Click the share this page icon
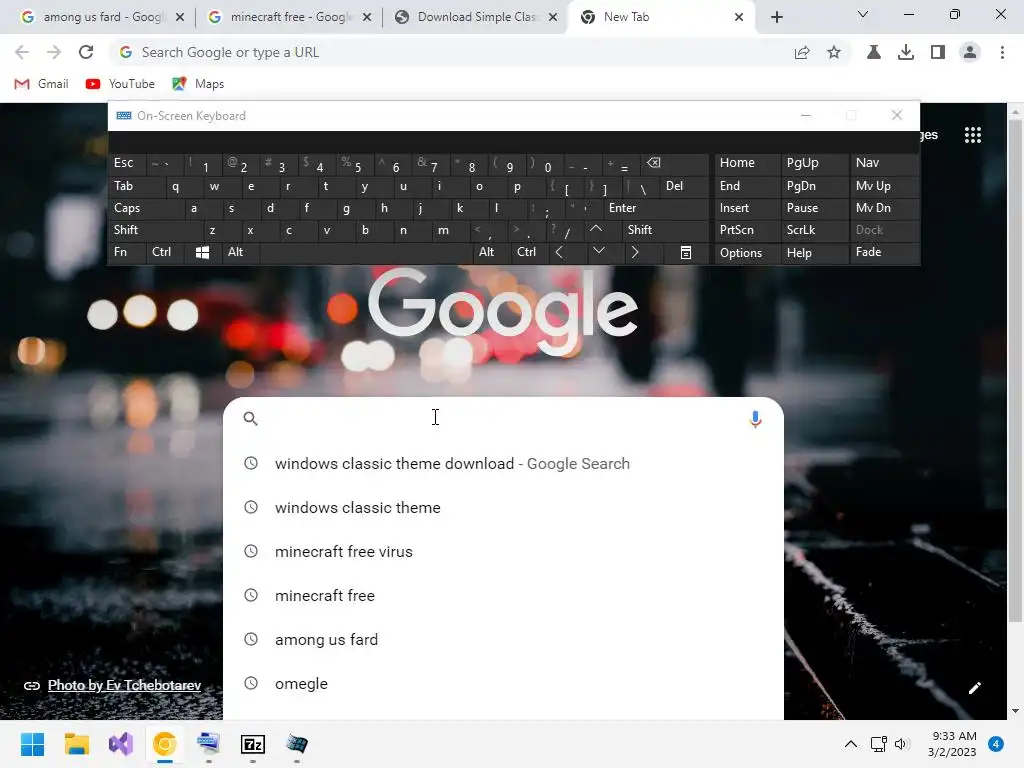1024x768 pixels. tap(802, 52)
